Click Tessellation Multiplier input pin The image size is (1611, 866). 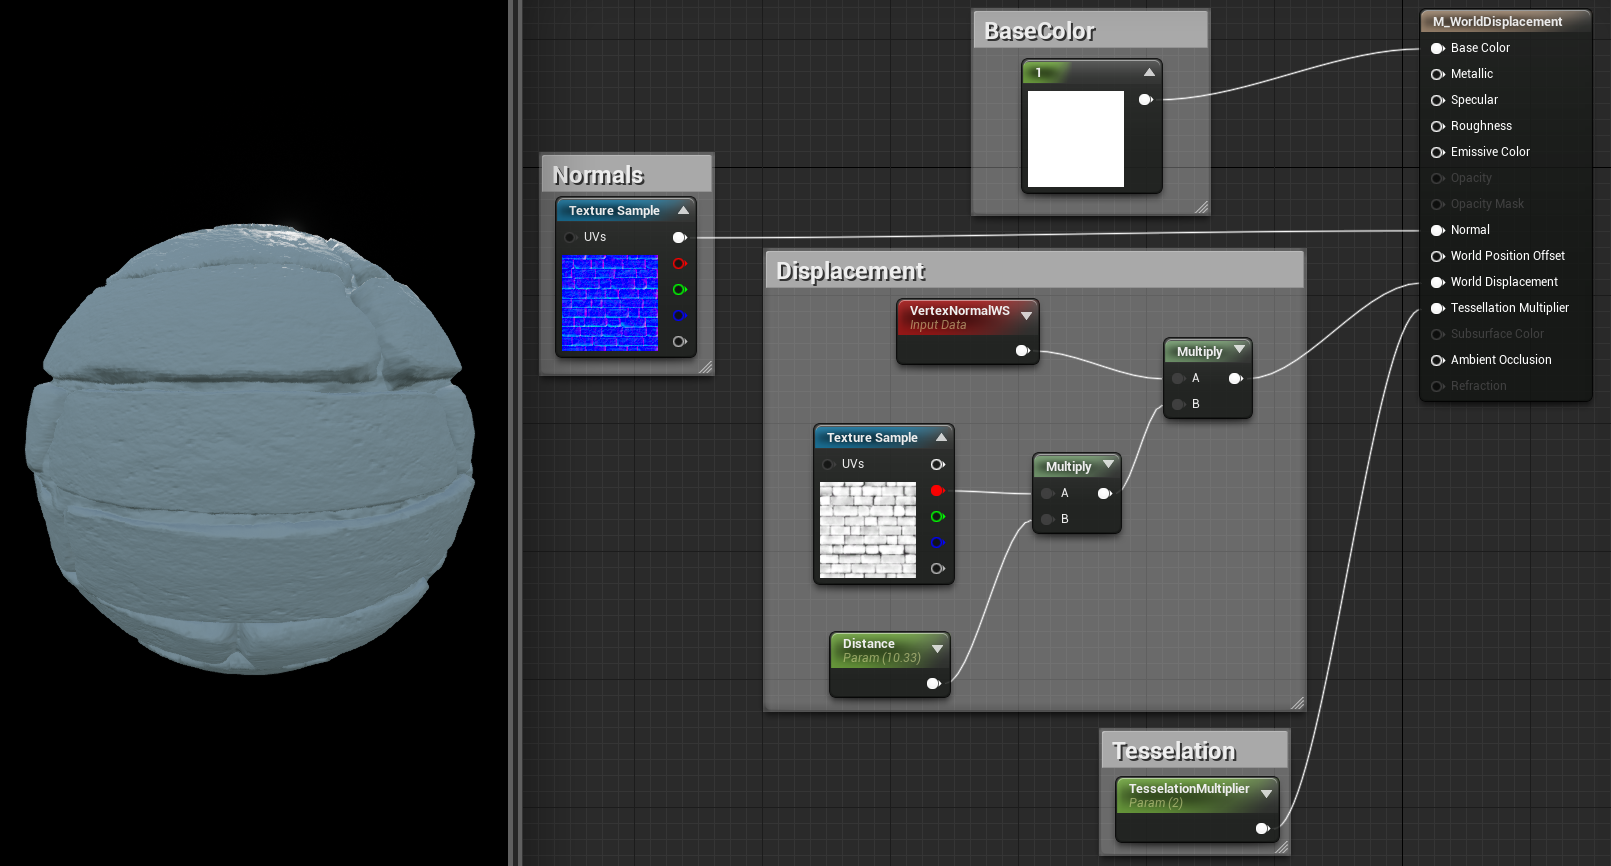1437,308
